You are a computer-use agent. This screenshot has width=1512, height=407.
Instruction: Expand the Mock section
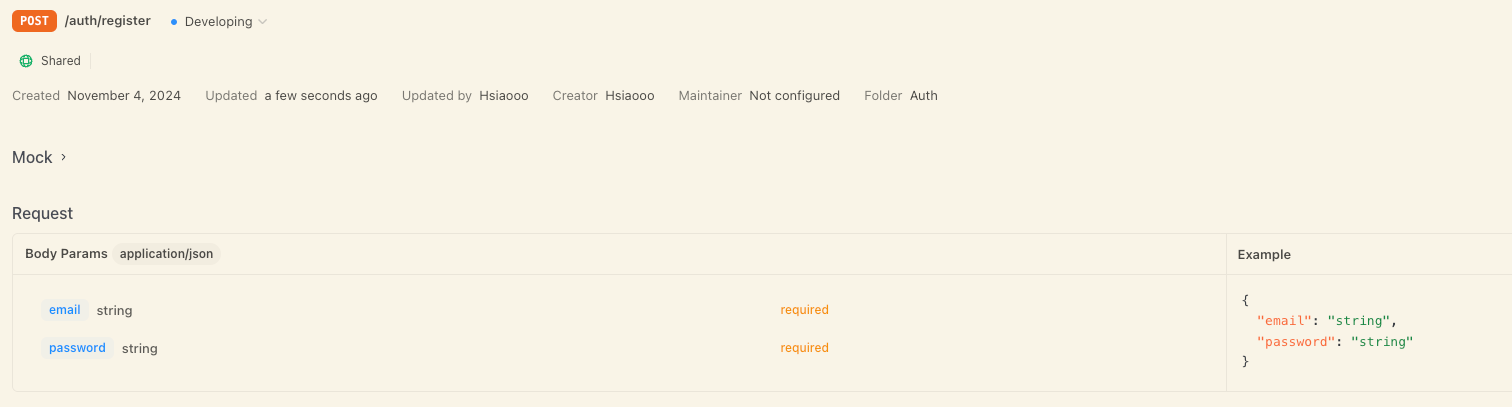[39, 157]
